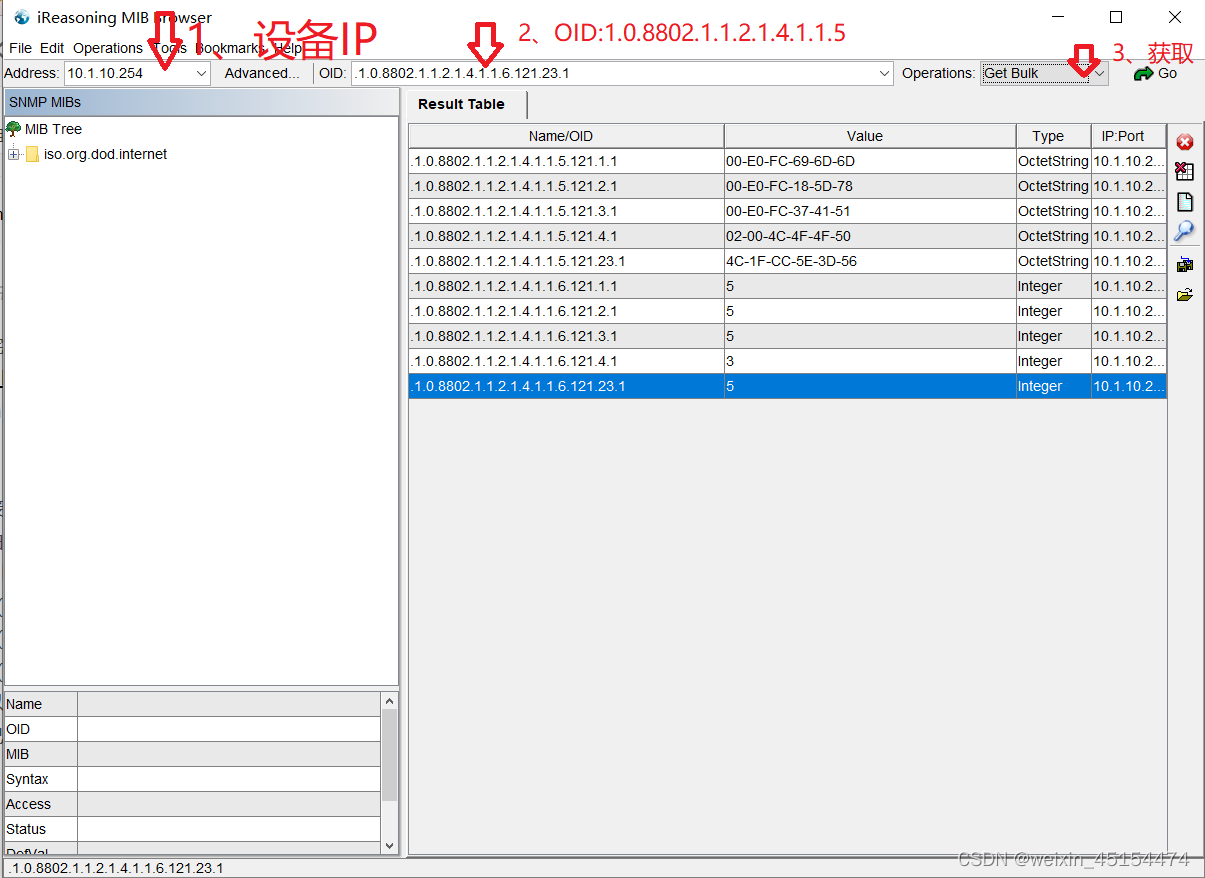
Task: Save the query results to file
Action: (1184, 264)
